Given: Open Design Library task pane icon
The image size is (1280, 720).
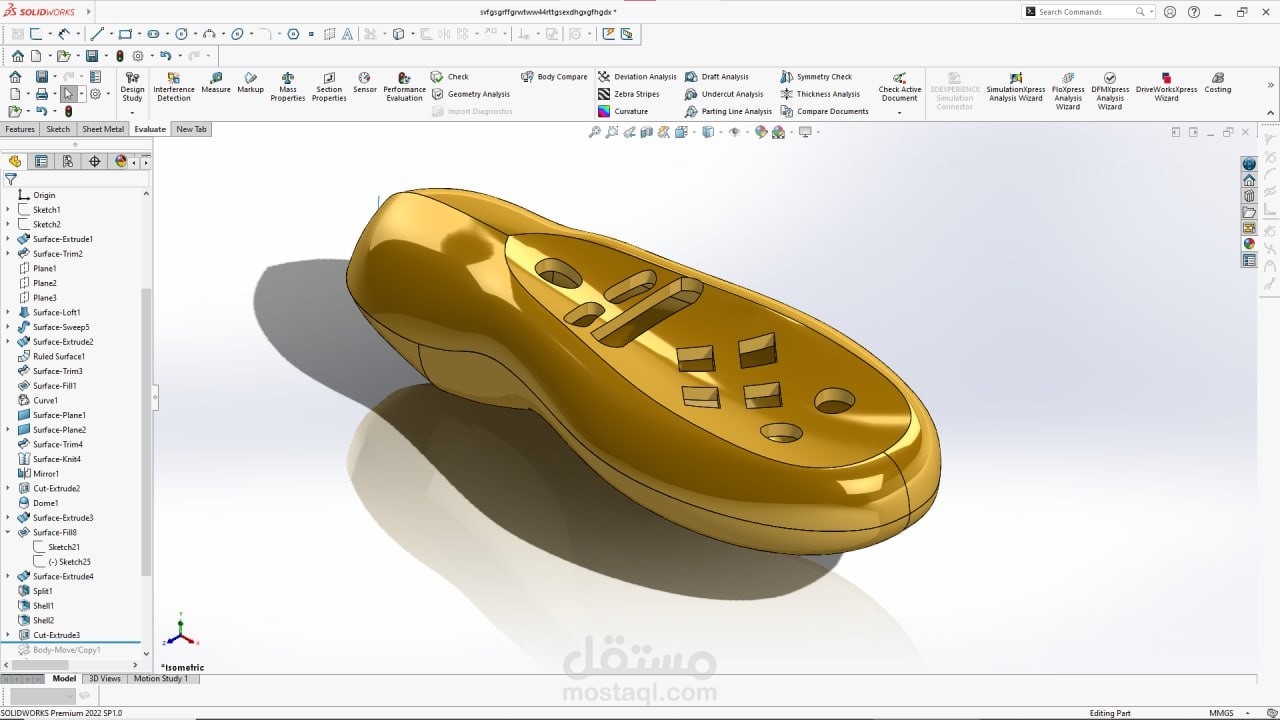Looking at the screenshot, I should (x=1249, y=196).
